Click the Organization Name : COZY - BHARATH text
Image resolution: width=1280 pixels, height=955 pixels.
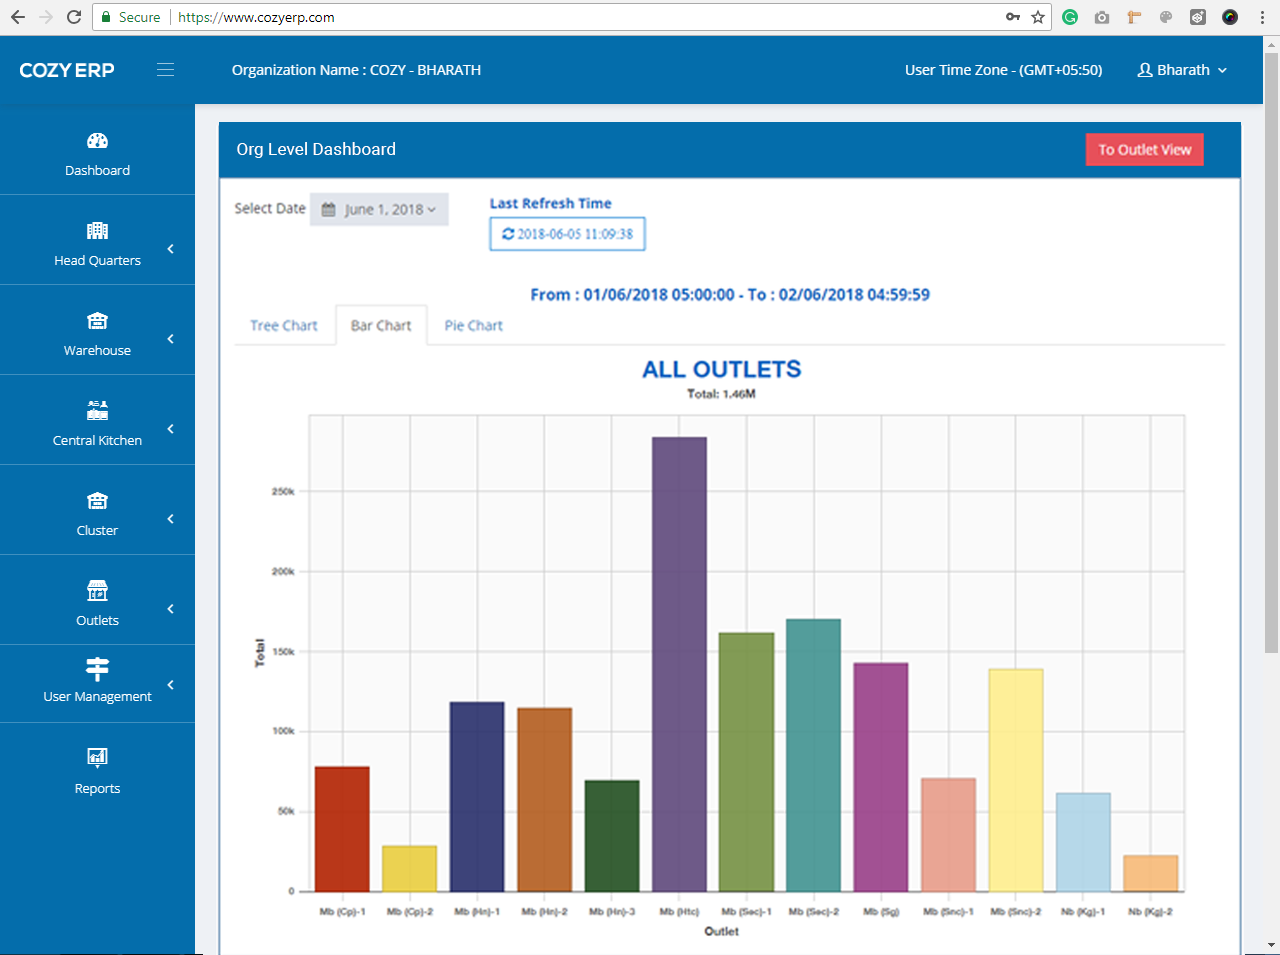pos(356,70)
